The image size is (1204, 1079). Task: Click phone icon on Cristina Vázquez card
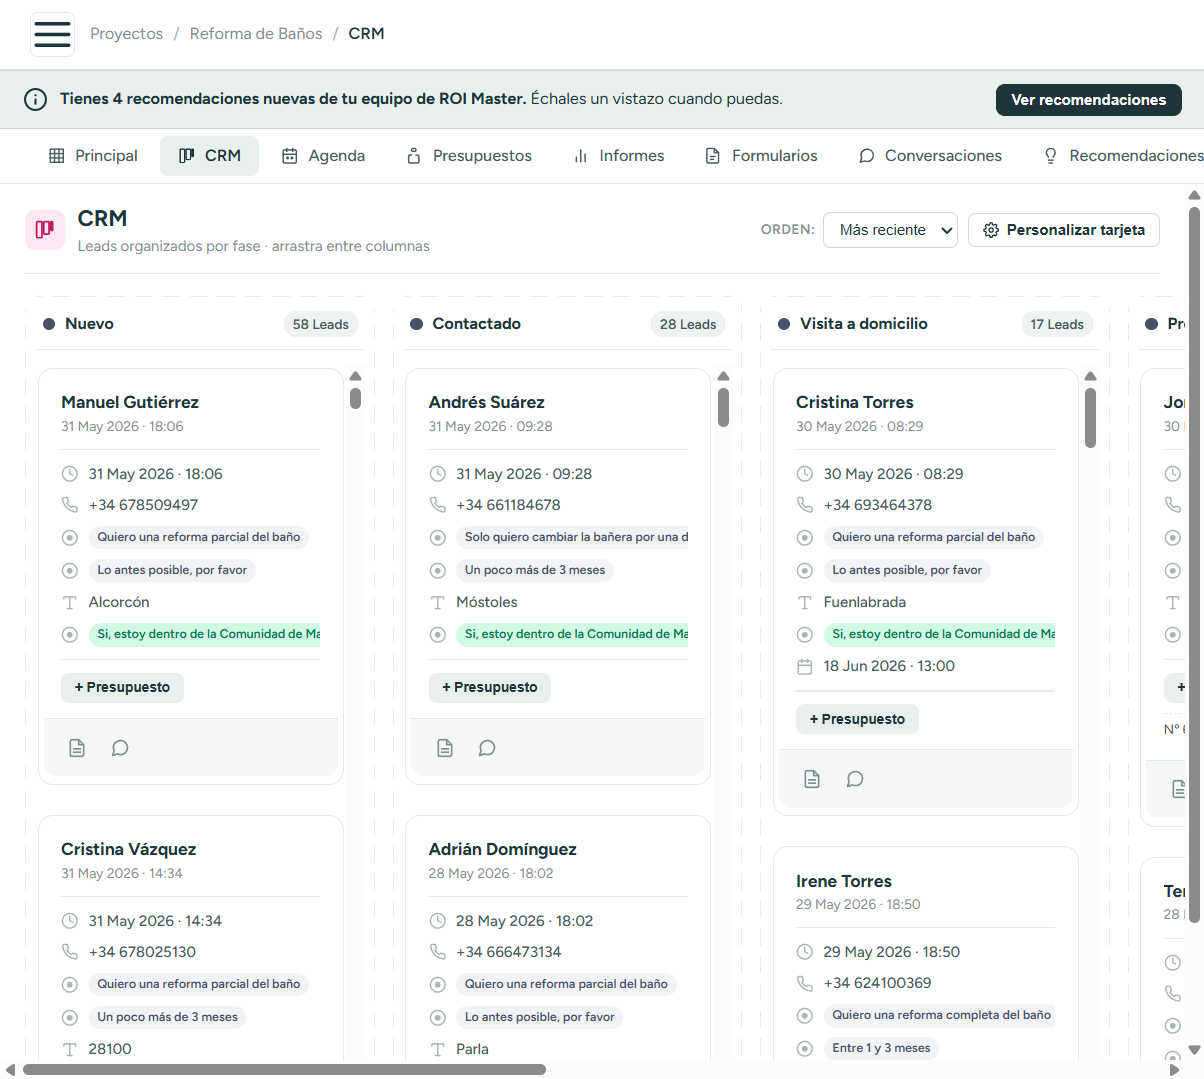tap(70, 952)
